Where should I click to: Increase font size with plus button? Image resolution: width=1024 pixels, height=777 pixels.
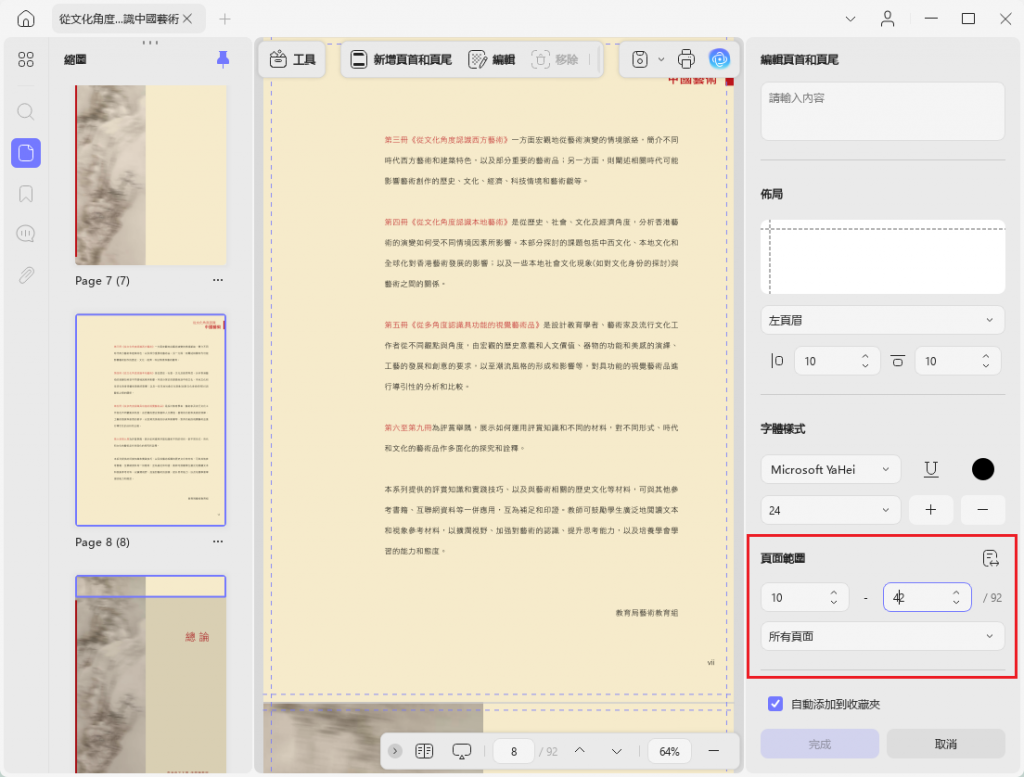point(931,510)
